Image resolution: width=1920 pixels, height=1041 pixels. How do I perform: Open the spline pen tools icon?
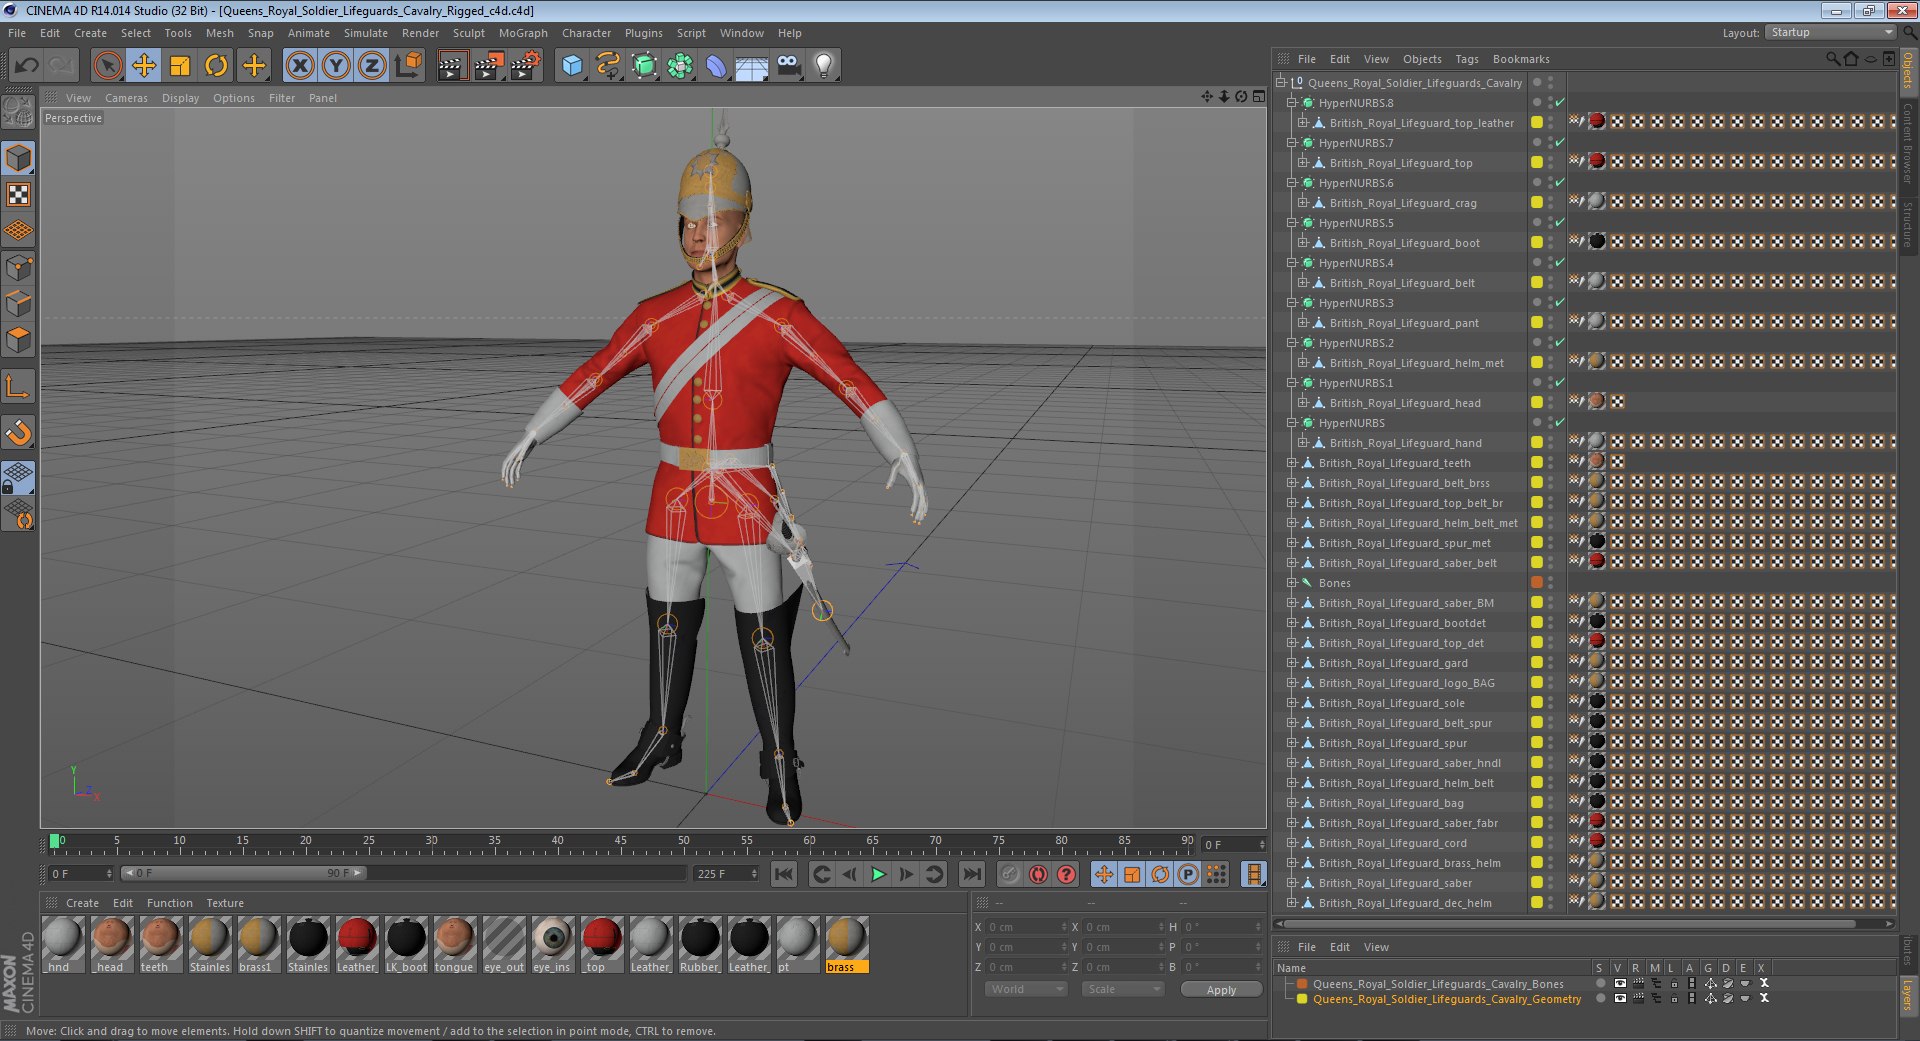(608, 66)
